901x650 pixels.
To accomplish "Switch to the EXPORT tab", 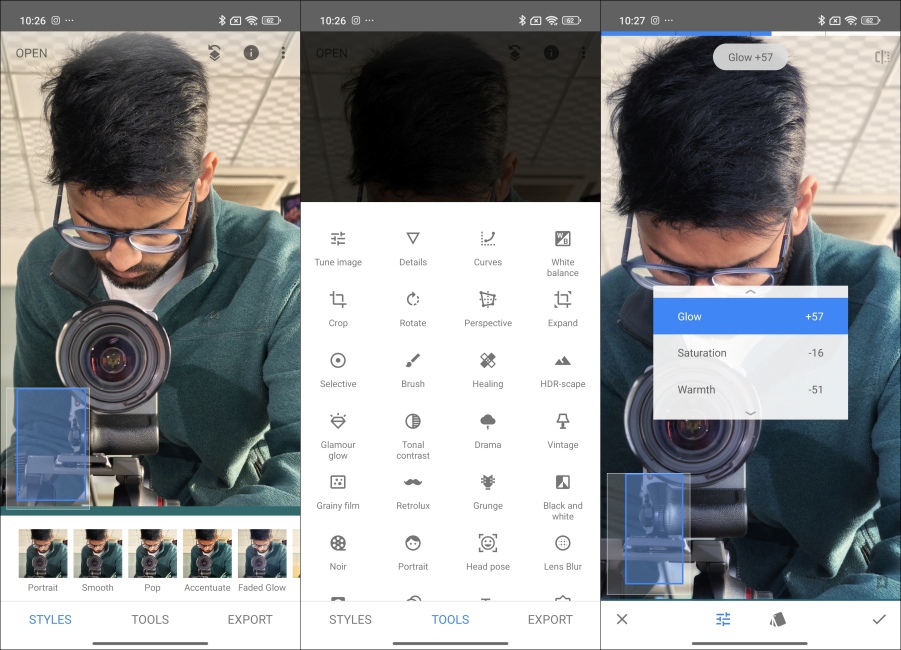I will (x=550, y=620).
